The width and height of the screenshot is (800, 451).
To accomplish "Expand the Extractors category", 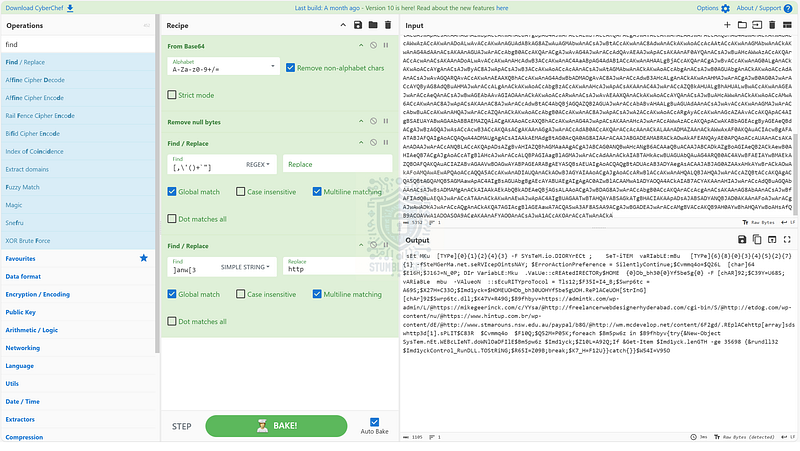I will point(20,419).
